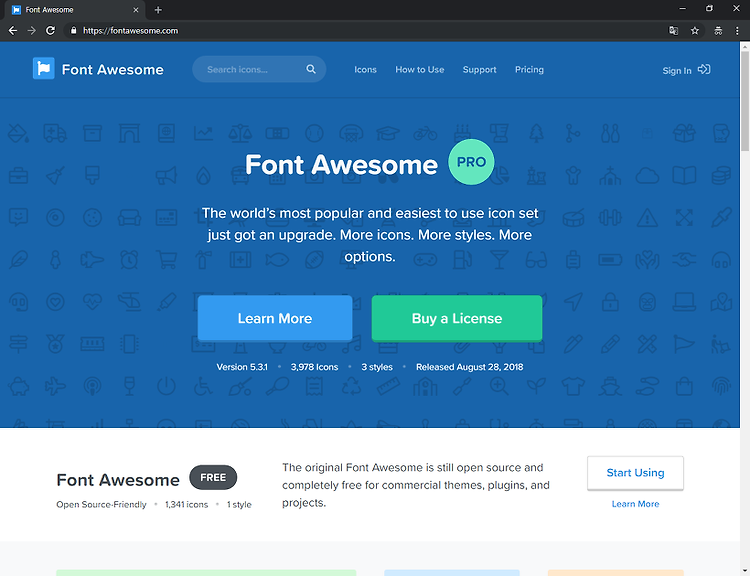Click the background padlock icon
The height and width of the screenshot is (576, 750).
tap(610, 302)
